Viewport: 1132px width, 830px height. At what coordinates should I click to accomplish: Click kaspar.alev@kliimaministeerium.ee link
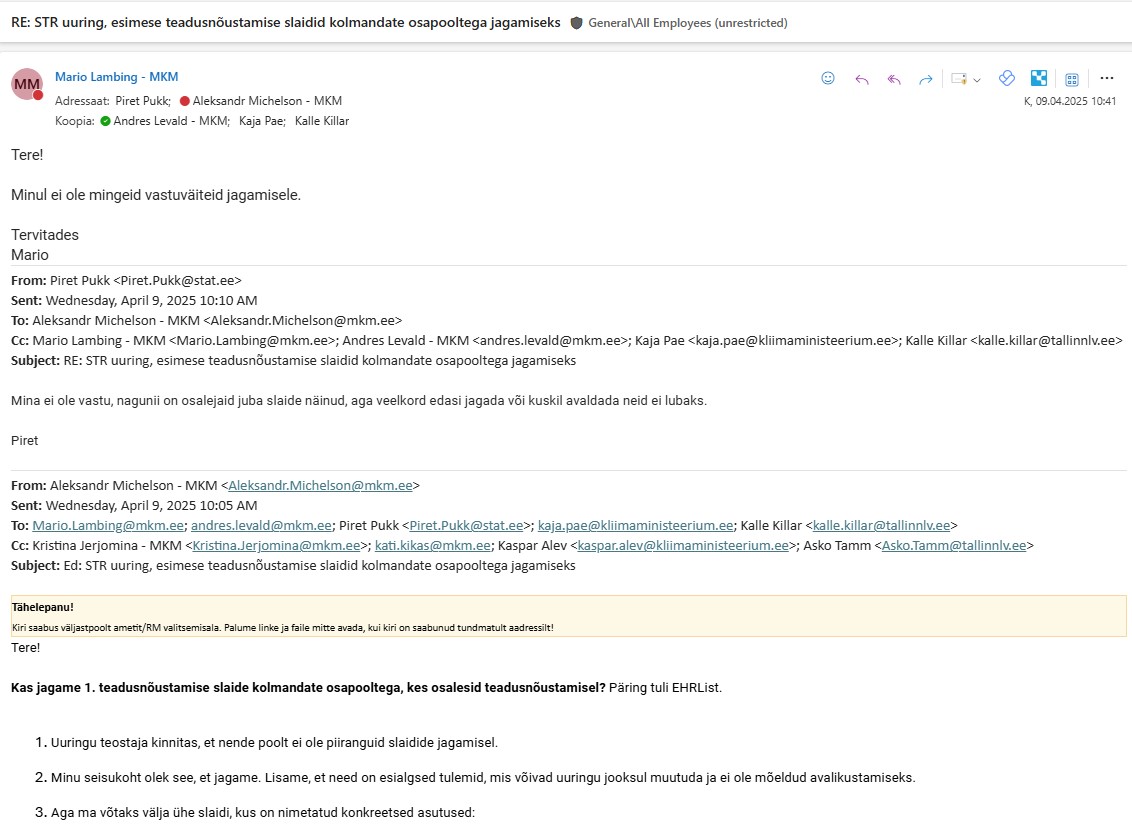pyautogui.click(x=683, y=546)
